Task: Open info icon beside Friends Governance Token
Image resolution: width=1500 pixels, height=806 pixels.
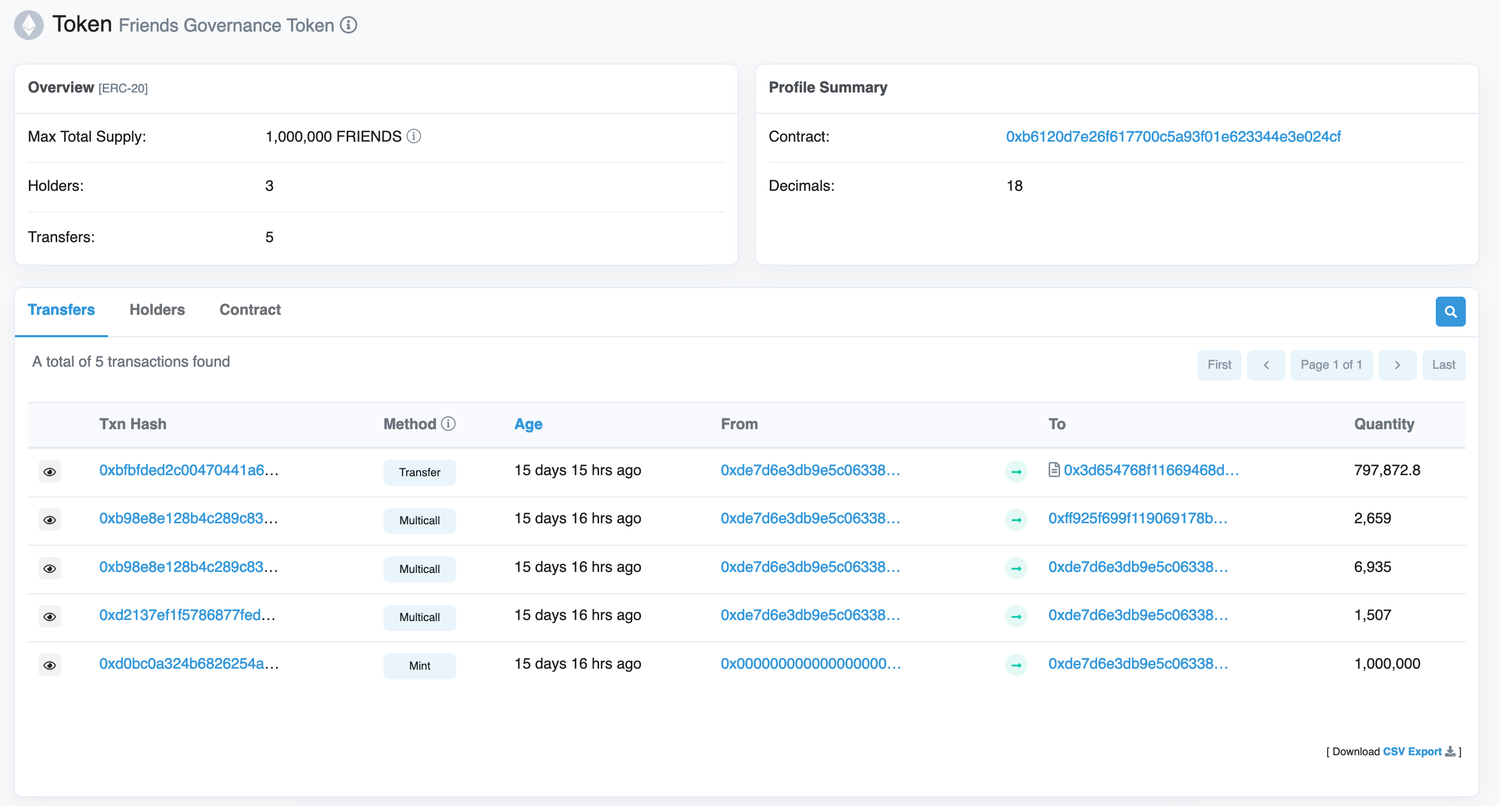Action: pos(349,25)
